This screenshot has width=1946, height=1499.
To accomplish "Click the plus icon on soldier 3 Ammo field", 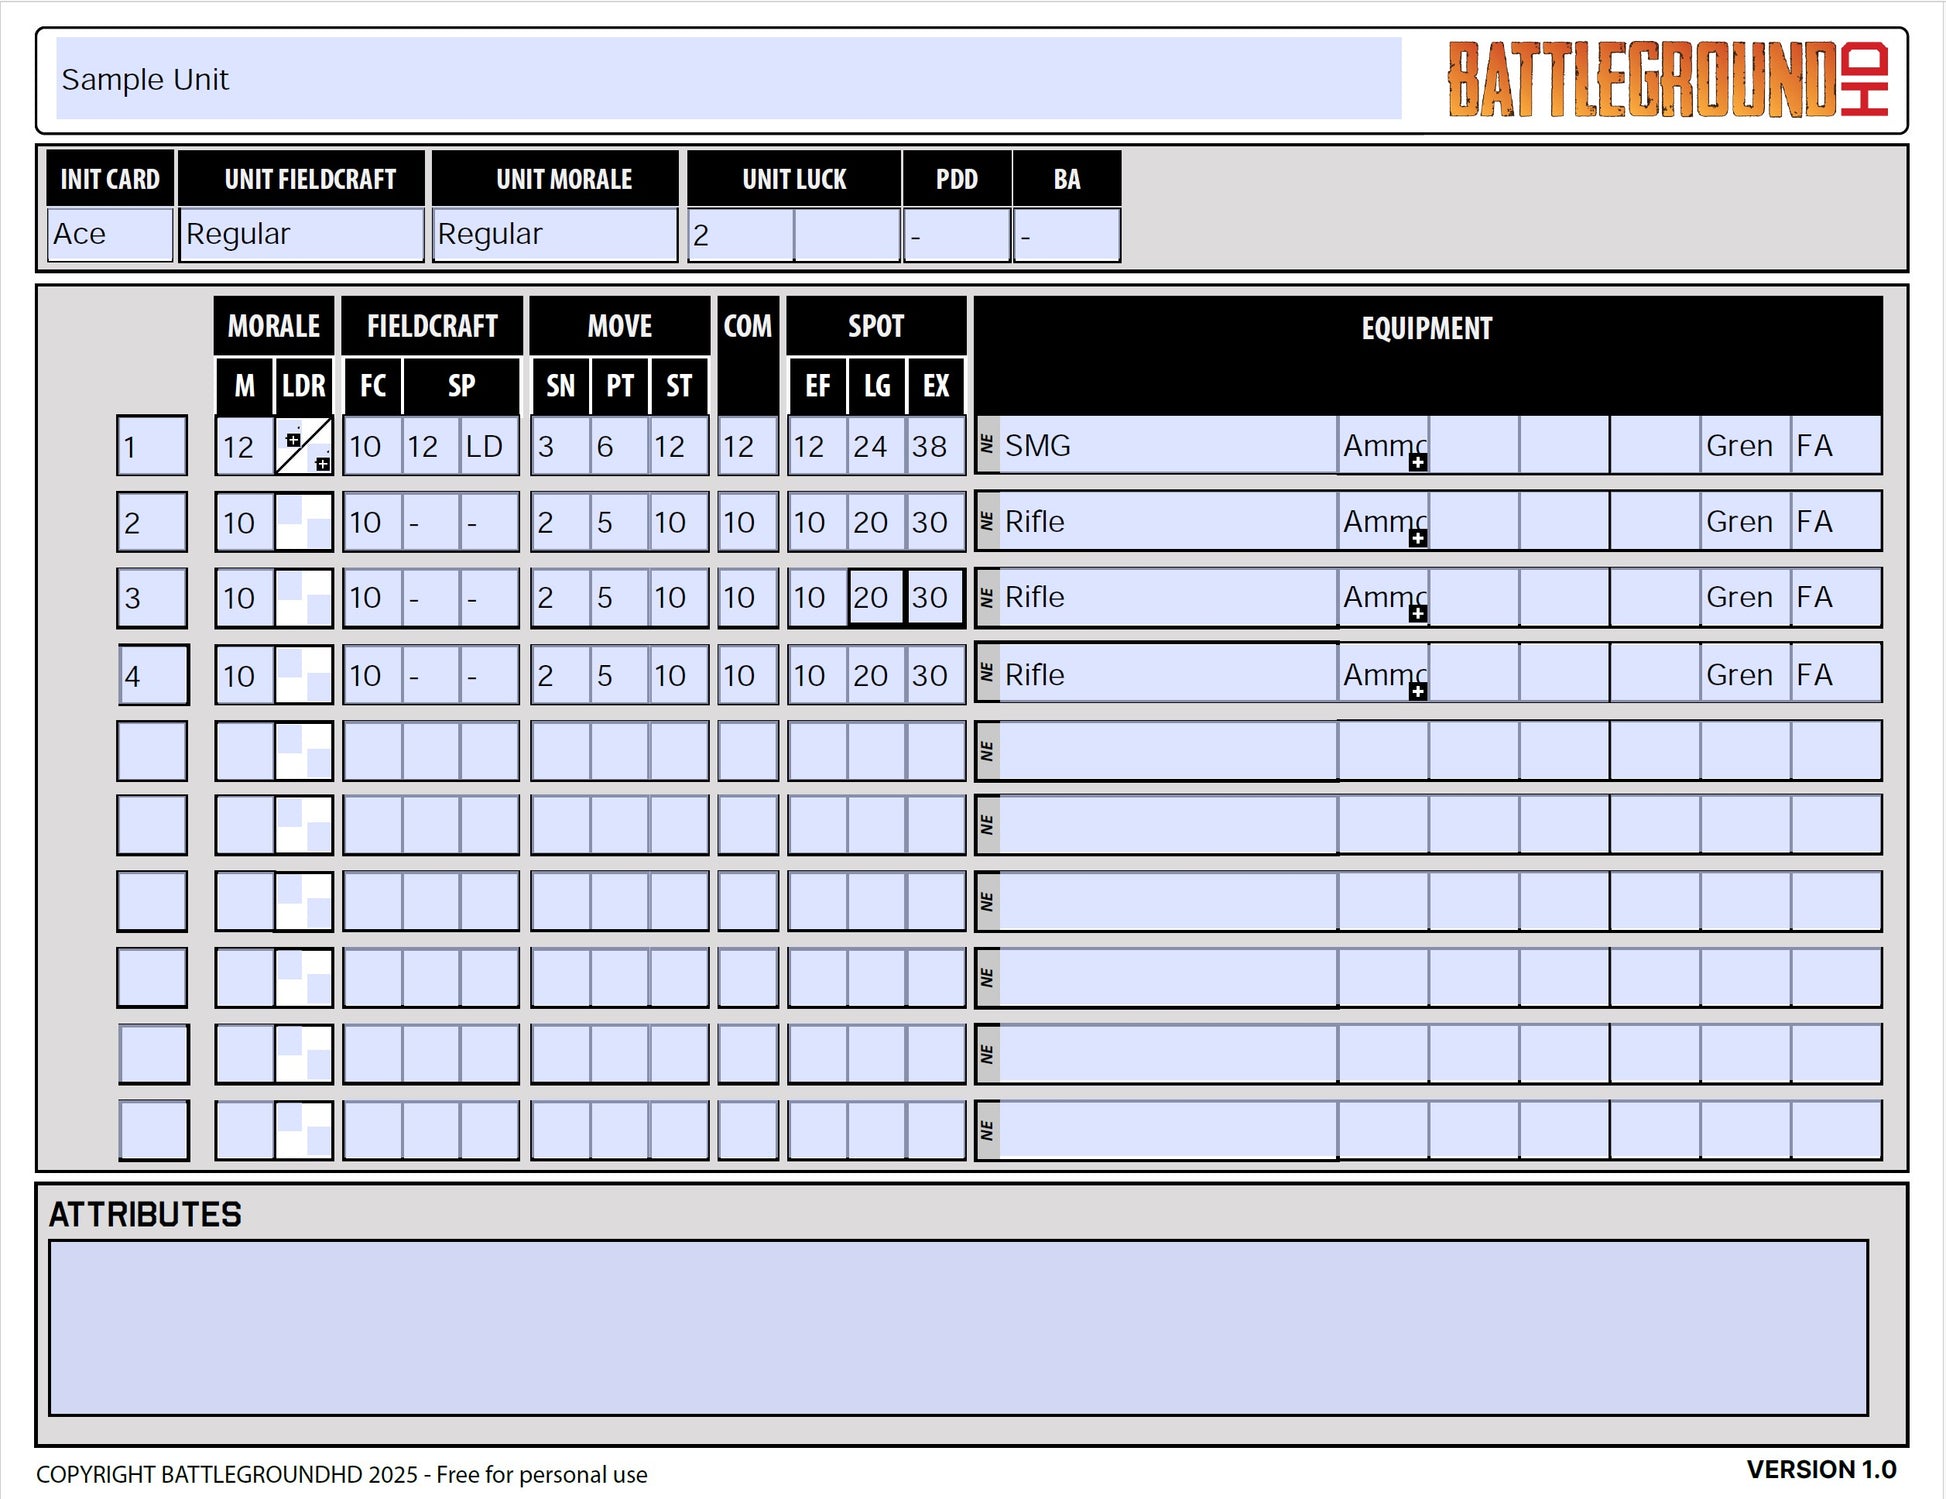I will [1417, 614].
